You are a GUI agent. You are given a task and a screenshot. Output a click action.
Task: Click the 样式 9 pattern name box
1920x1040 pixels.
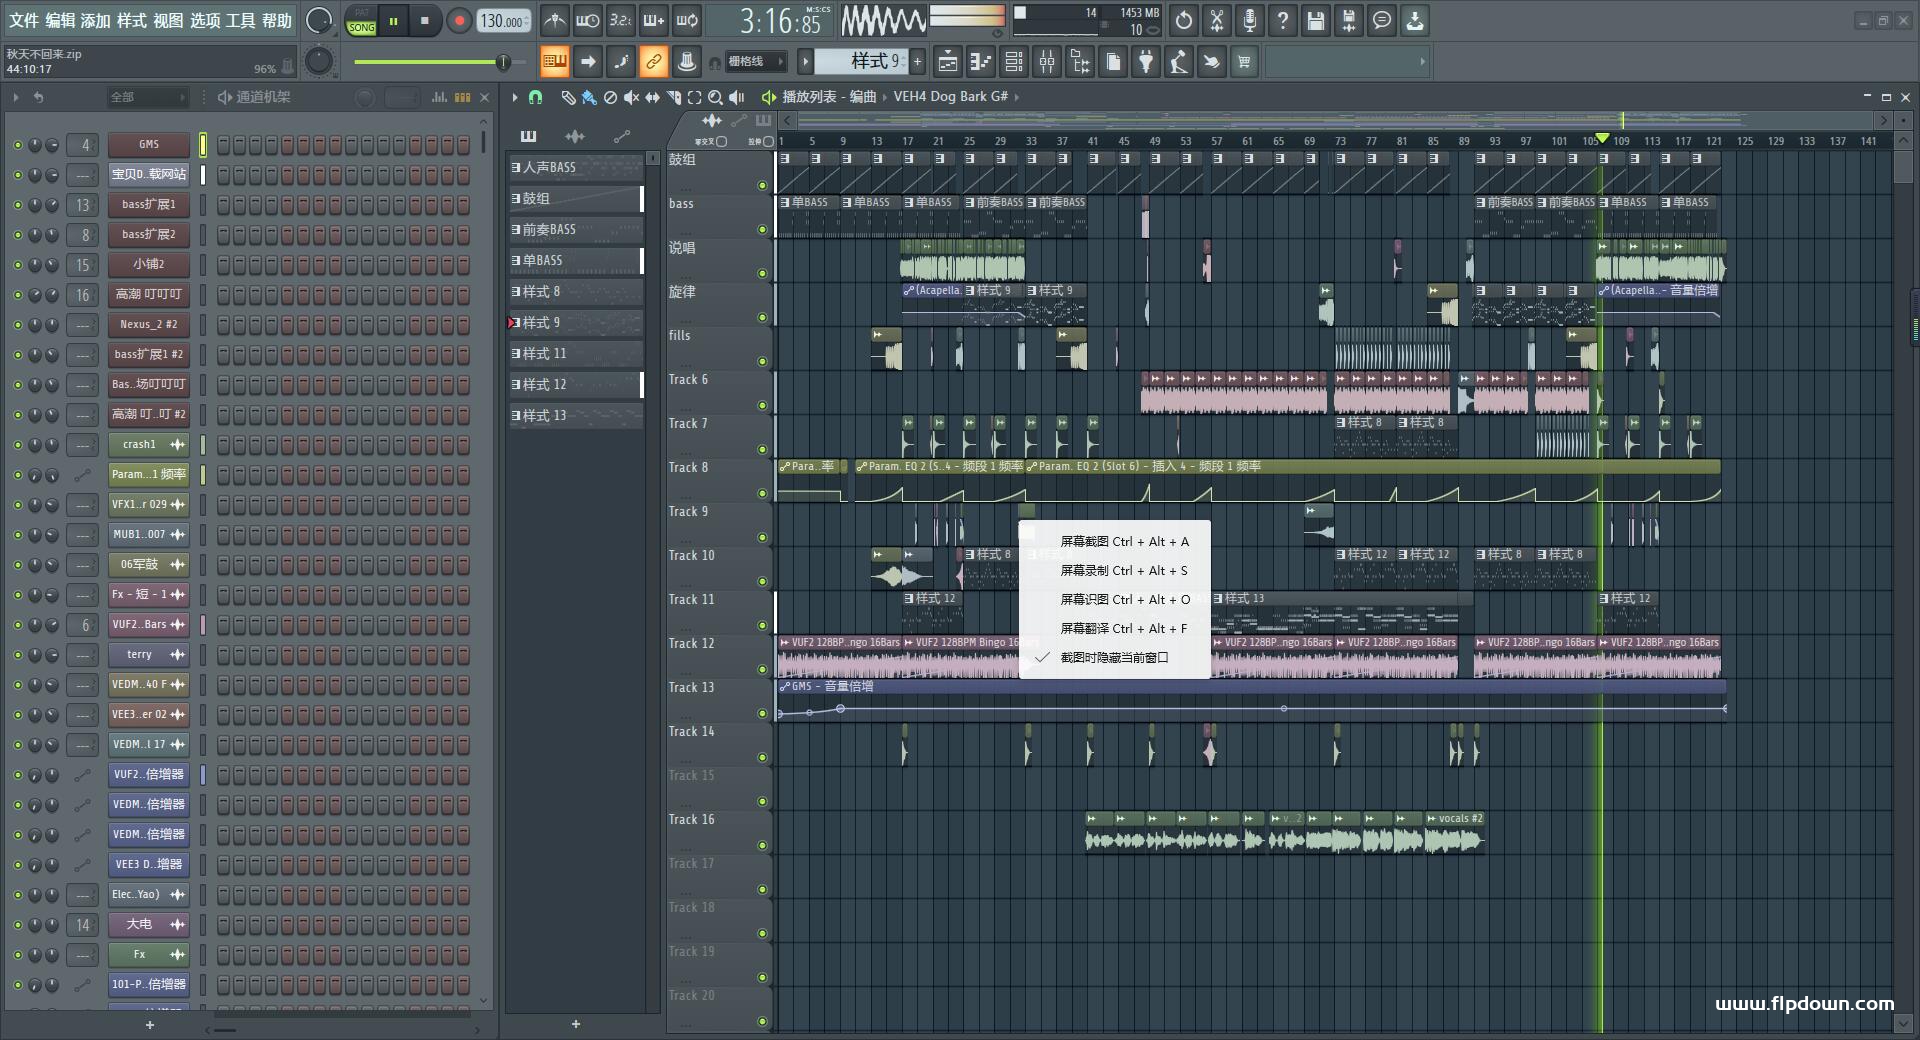[x=860, y=62]
